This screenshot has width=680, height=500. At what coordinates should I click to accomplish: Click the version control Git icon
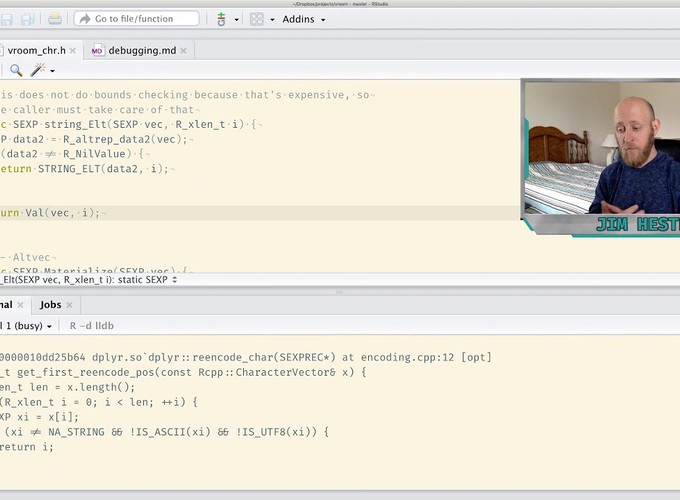[221, 19]
